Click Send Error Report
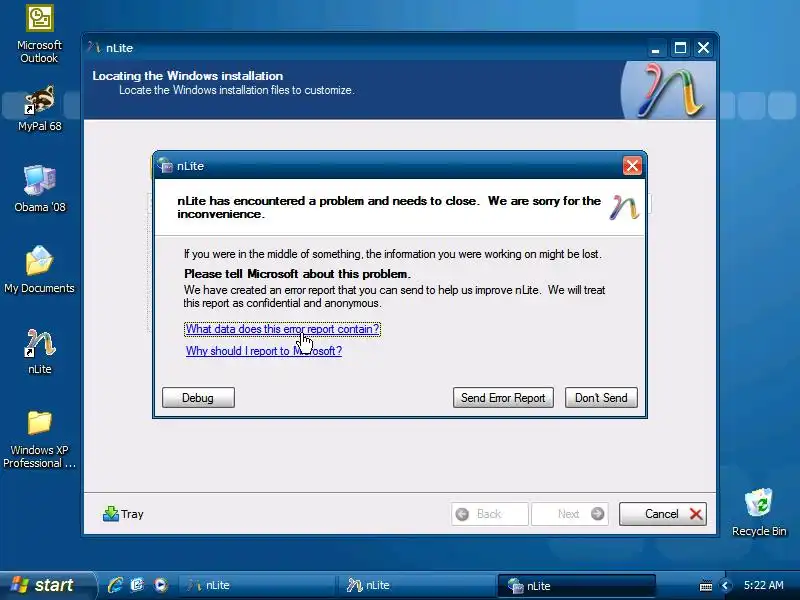Image resolution: width=800 pixels, height=600 pixels. (503, 398)
